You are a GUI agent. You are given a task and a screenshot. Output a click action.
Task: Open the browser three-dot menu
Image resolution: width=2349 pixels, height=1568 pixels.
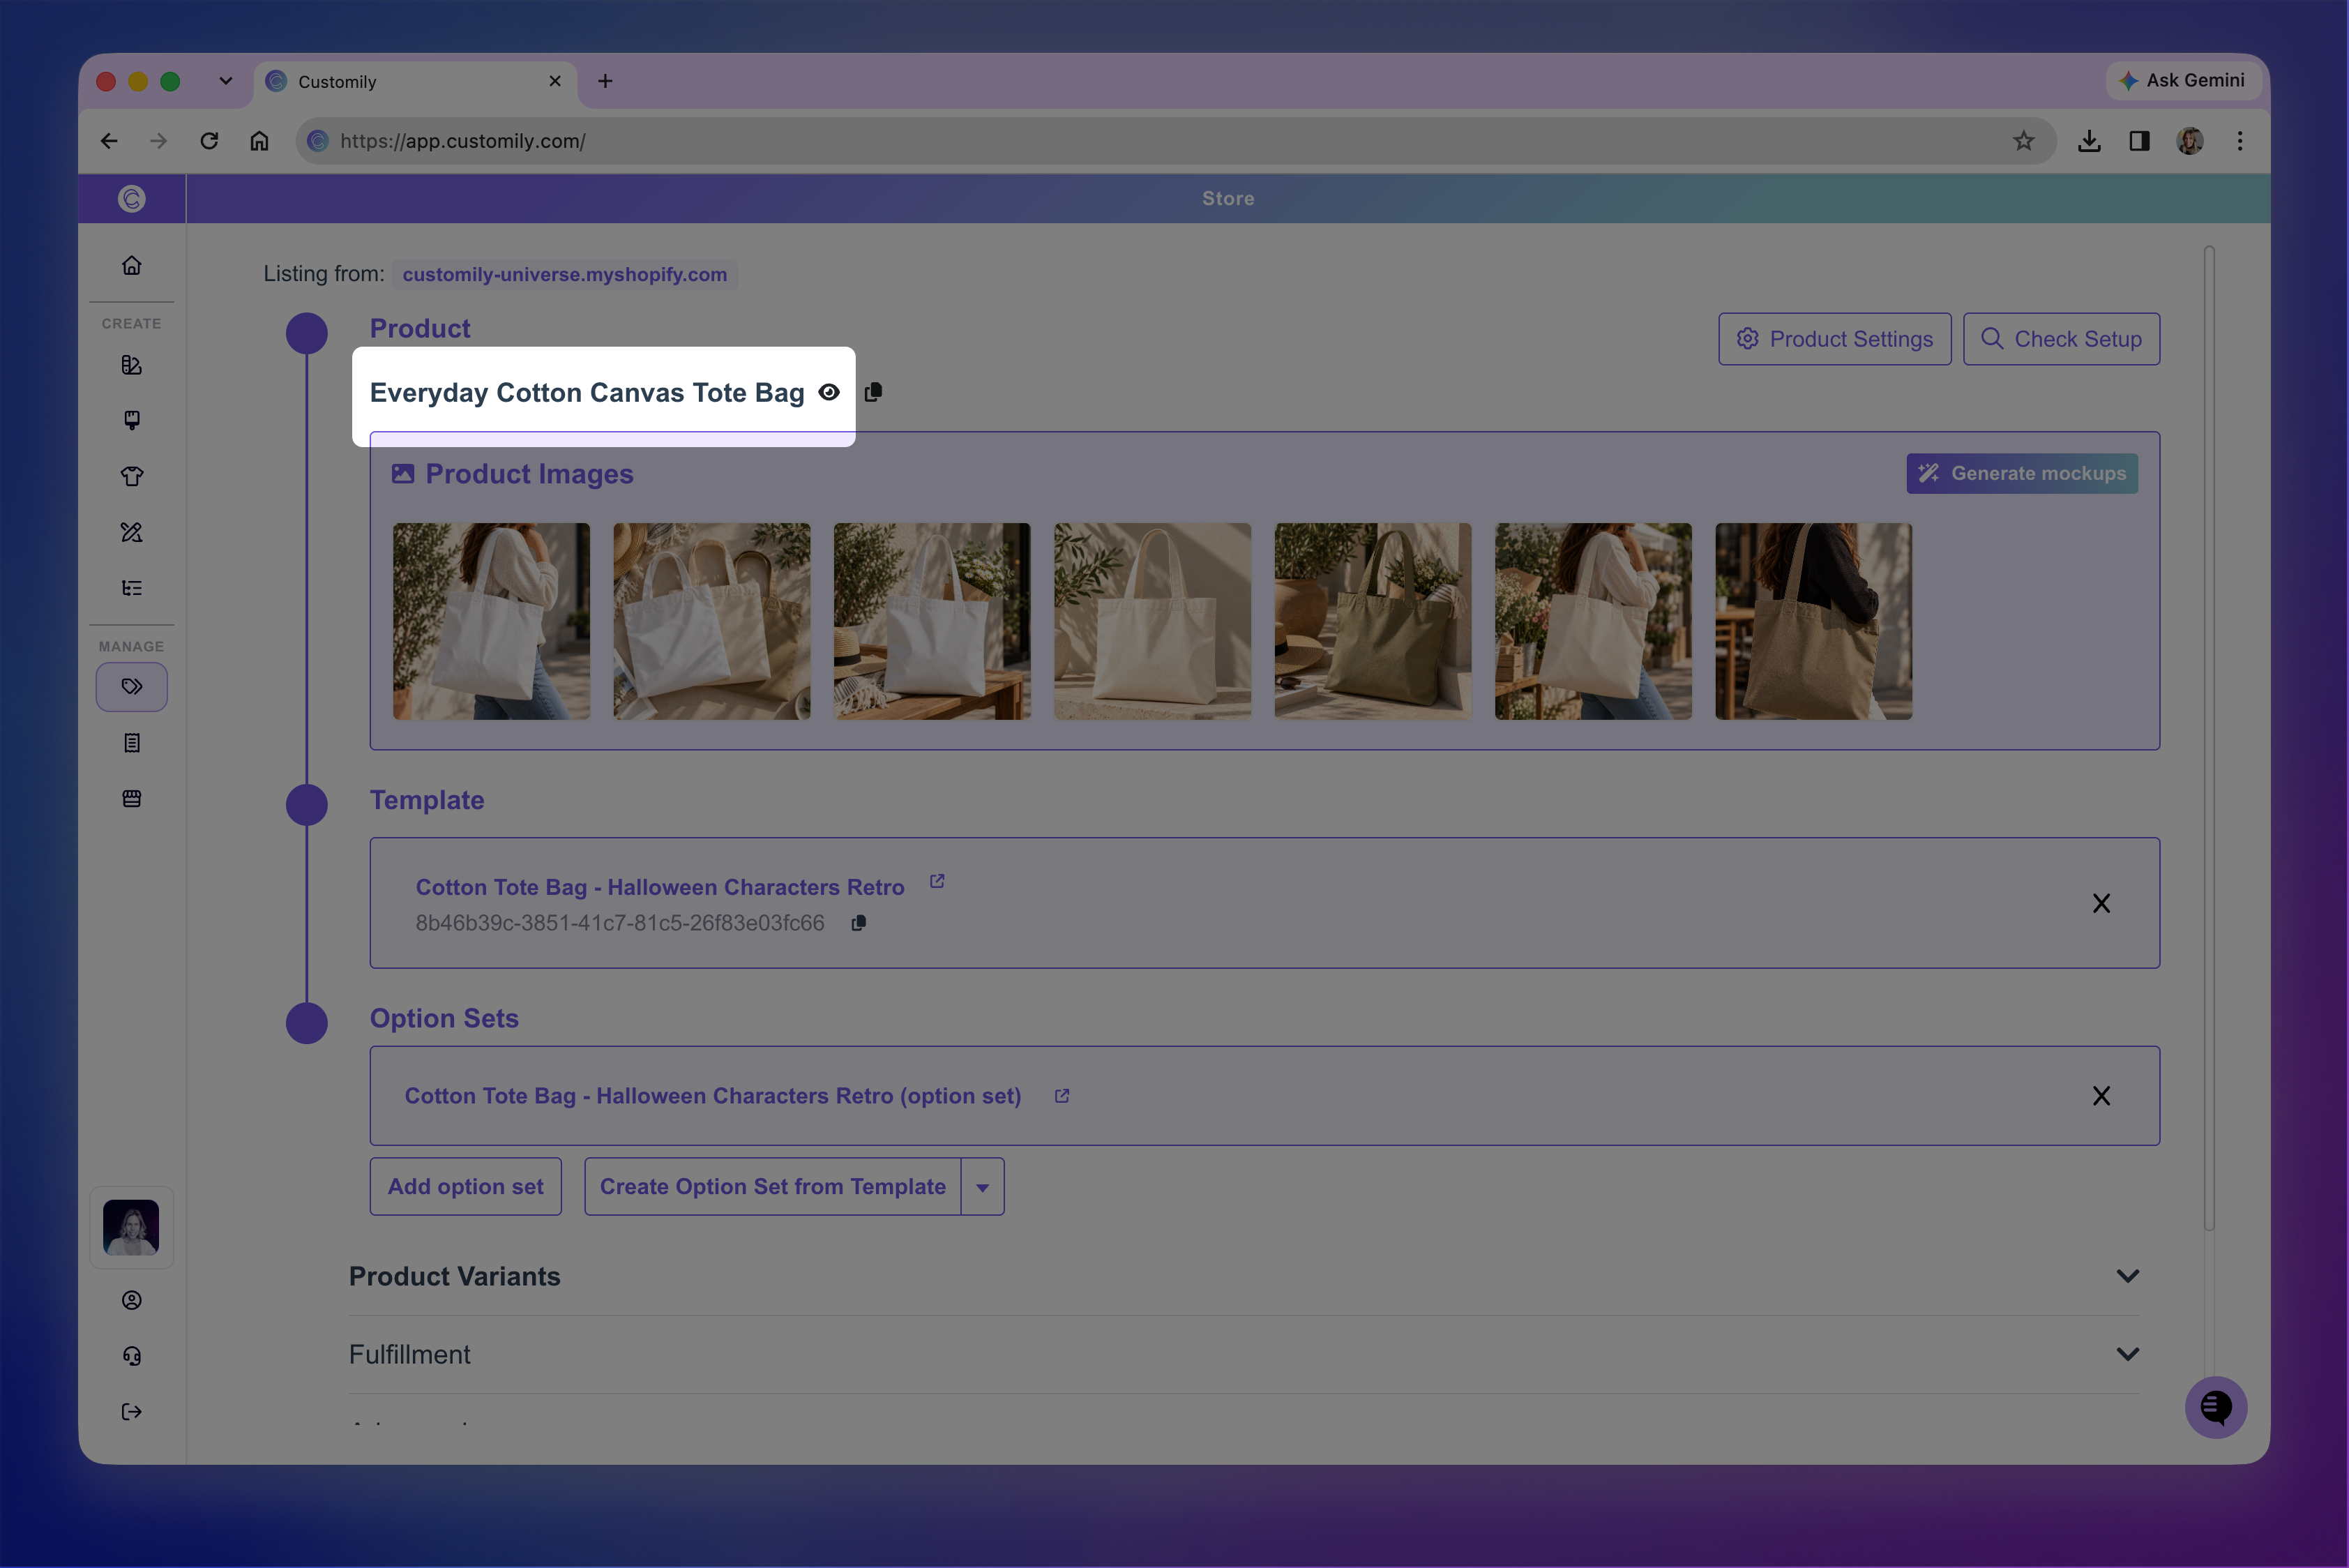(2240, 141)
